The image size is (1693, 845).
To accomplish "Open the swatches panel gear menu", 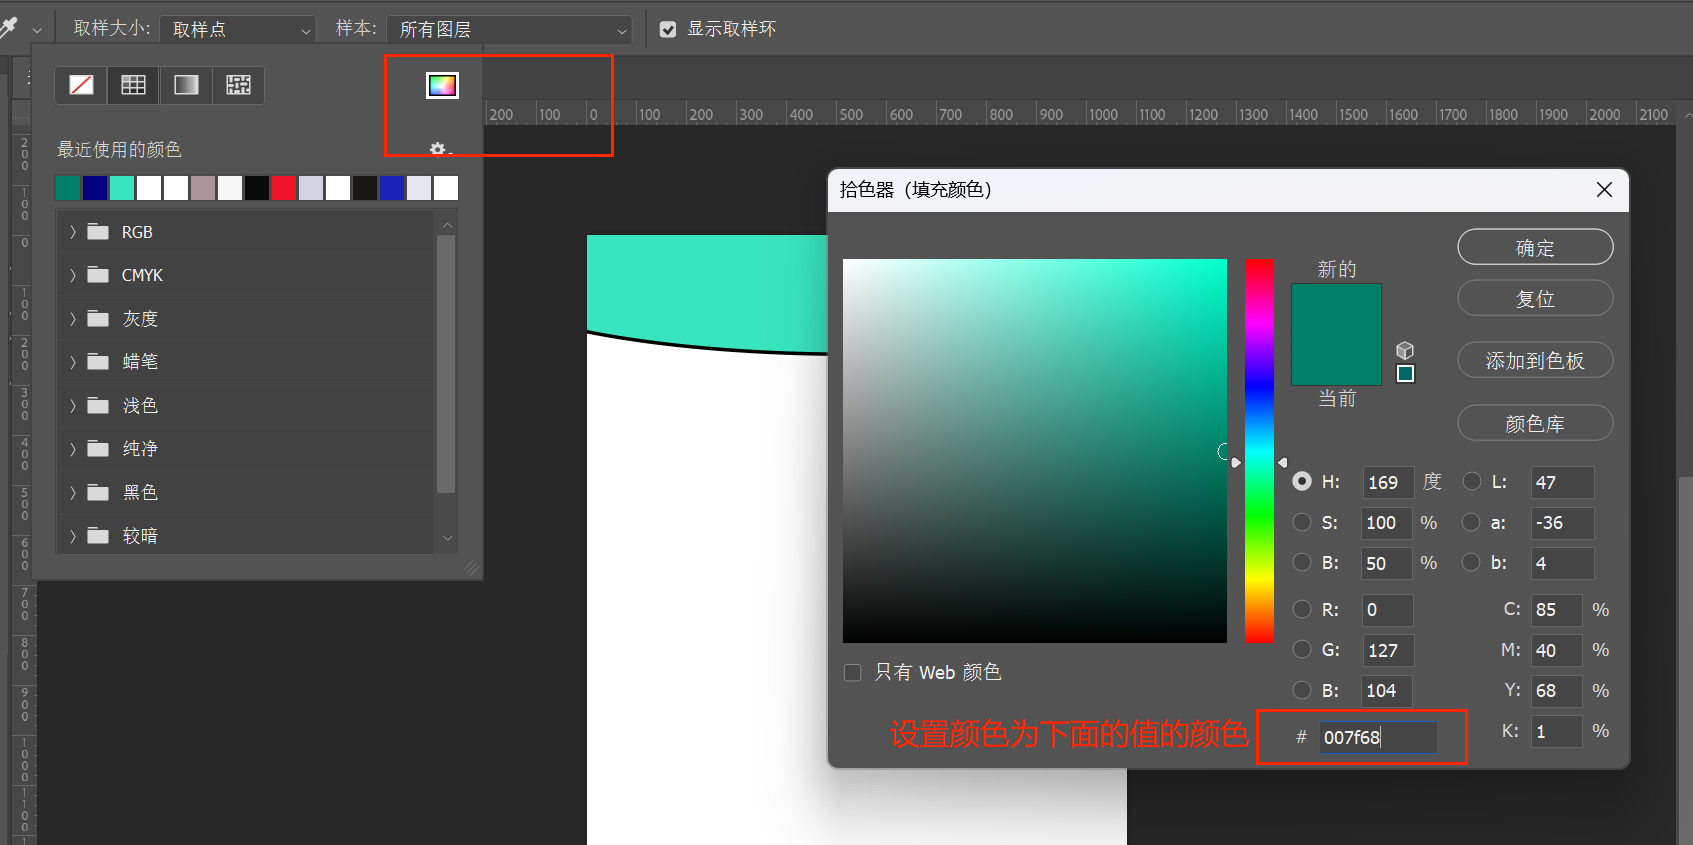I will [x=439, y=149].
